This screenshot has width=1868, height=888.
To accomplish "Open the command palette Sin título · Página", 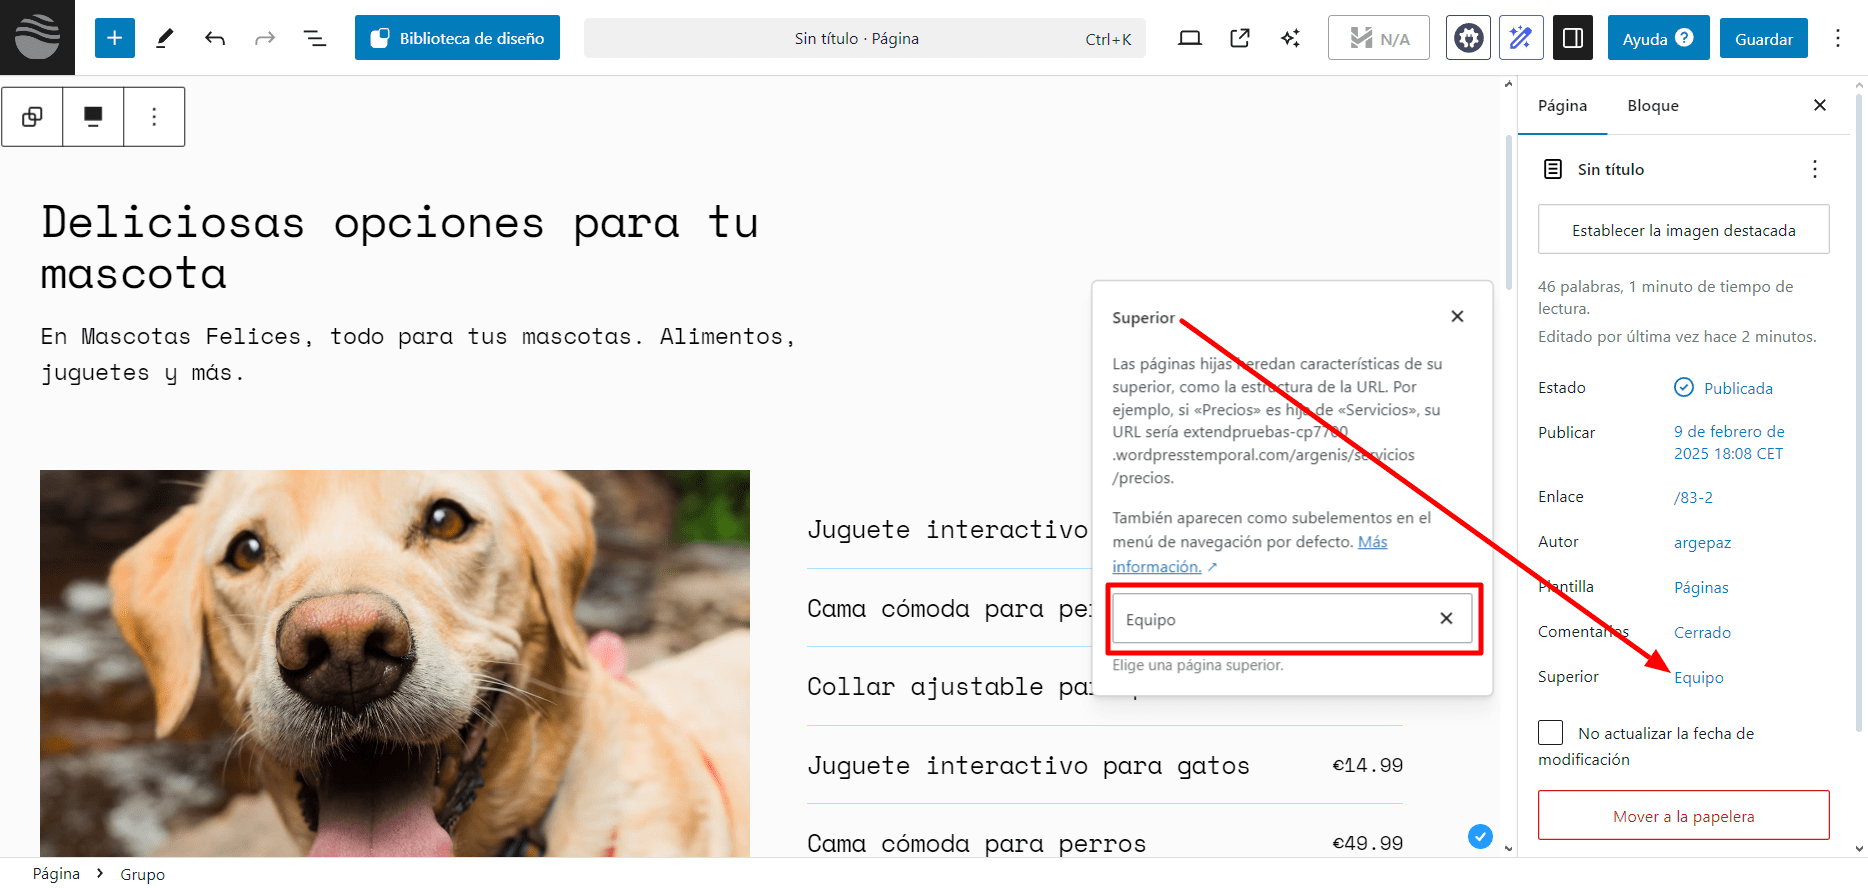I will tap(865, 38).
